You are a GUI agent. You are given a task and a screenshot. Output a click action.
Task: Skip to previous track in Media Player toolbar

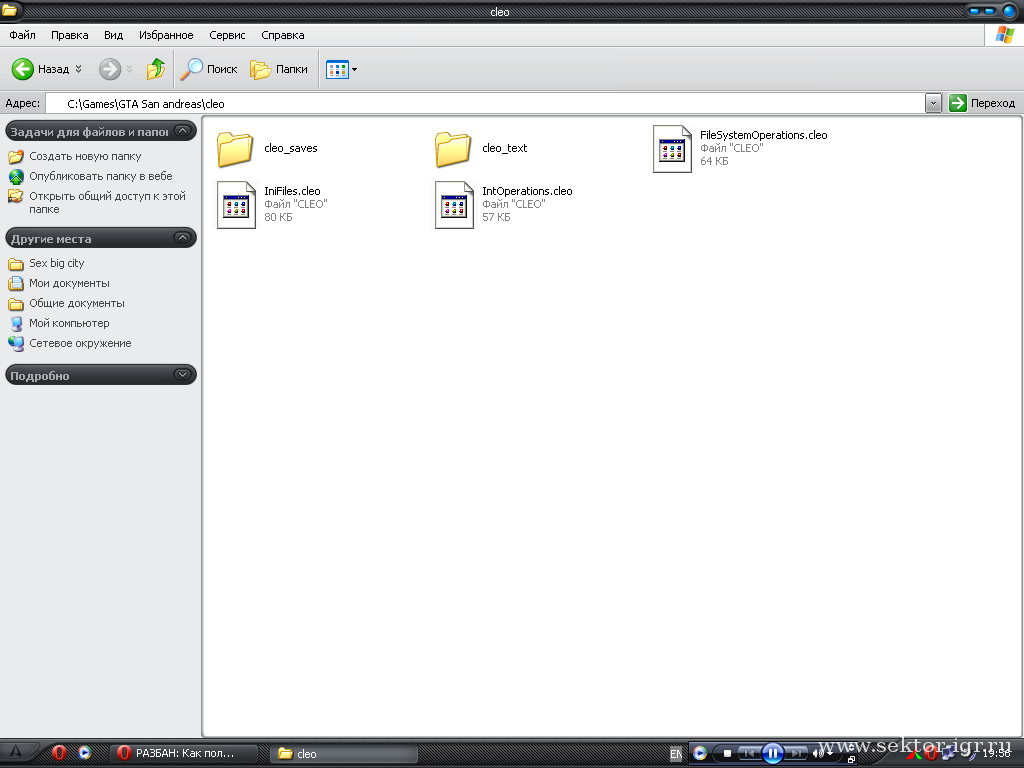click(750, 754)
